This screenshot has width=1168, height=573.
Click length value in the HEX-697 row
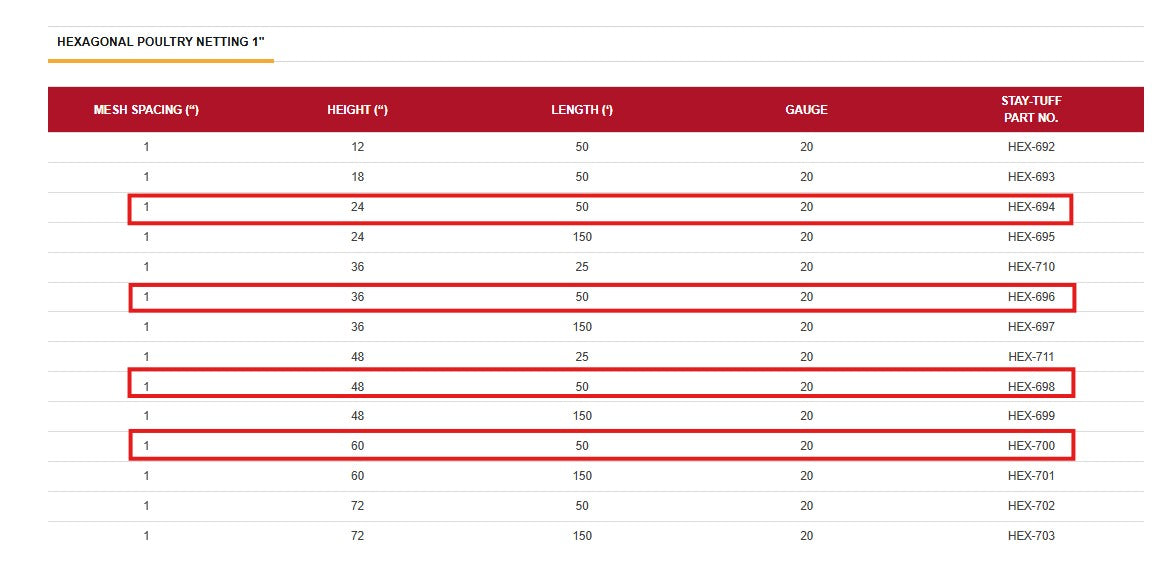point(582,327)
